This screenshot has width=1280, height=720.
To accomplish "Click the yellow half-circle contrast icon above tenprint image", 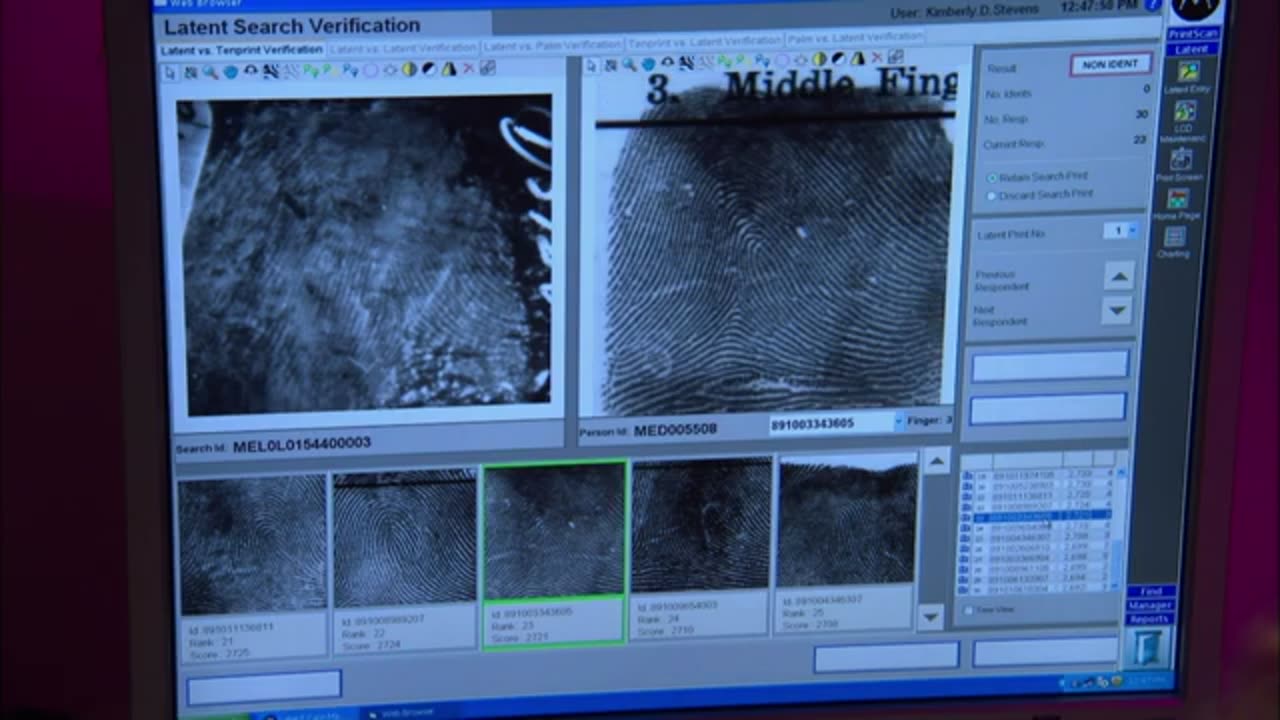I will 819,59.
